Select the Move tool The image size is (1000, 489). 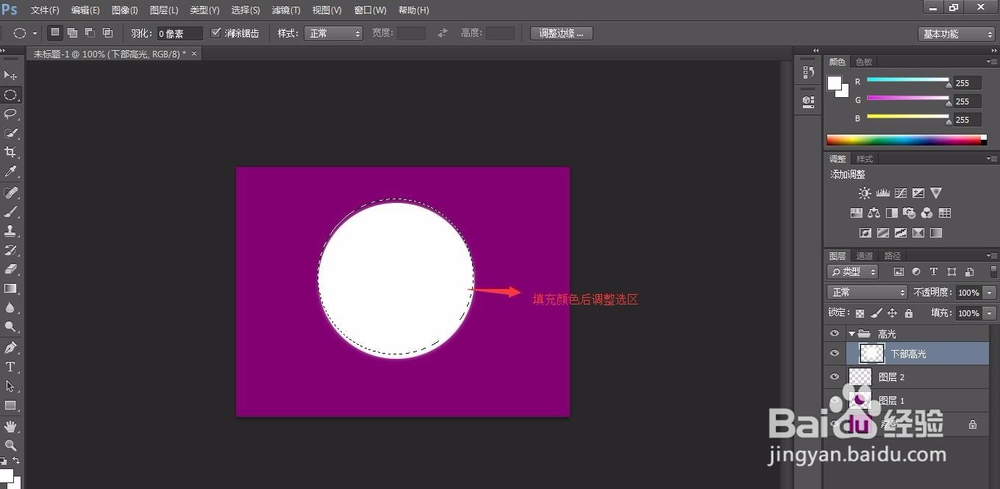[10, 75]
